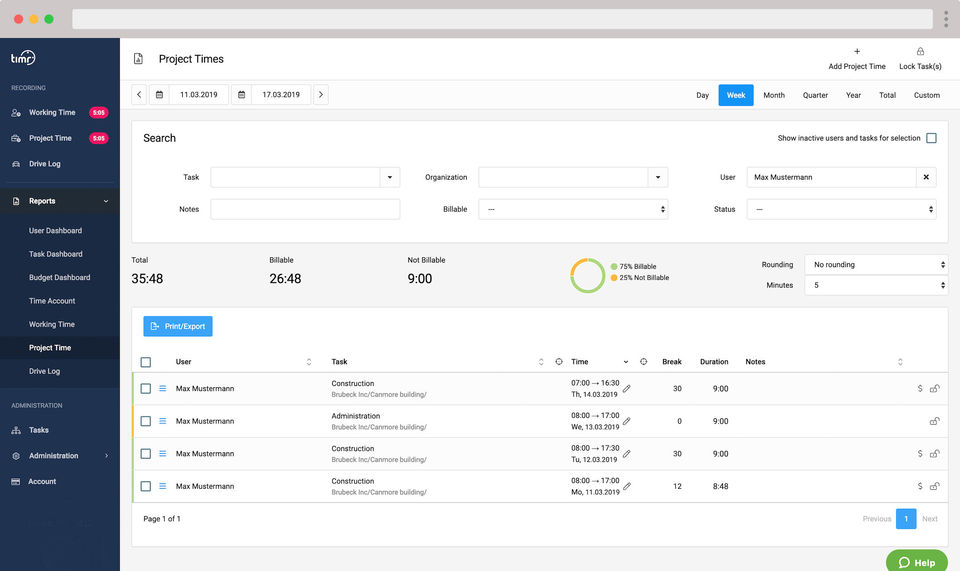Open the Rounding dropdown
Viewport: 960px width, 571px height.
point(875,265)
